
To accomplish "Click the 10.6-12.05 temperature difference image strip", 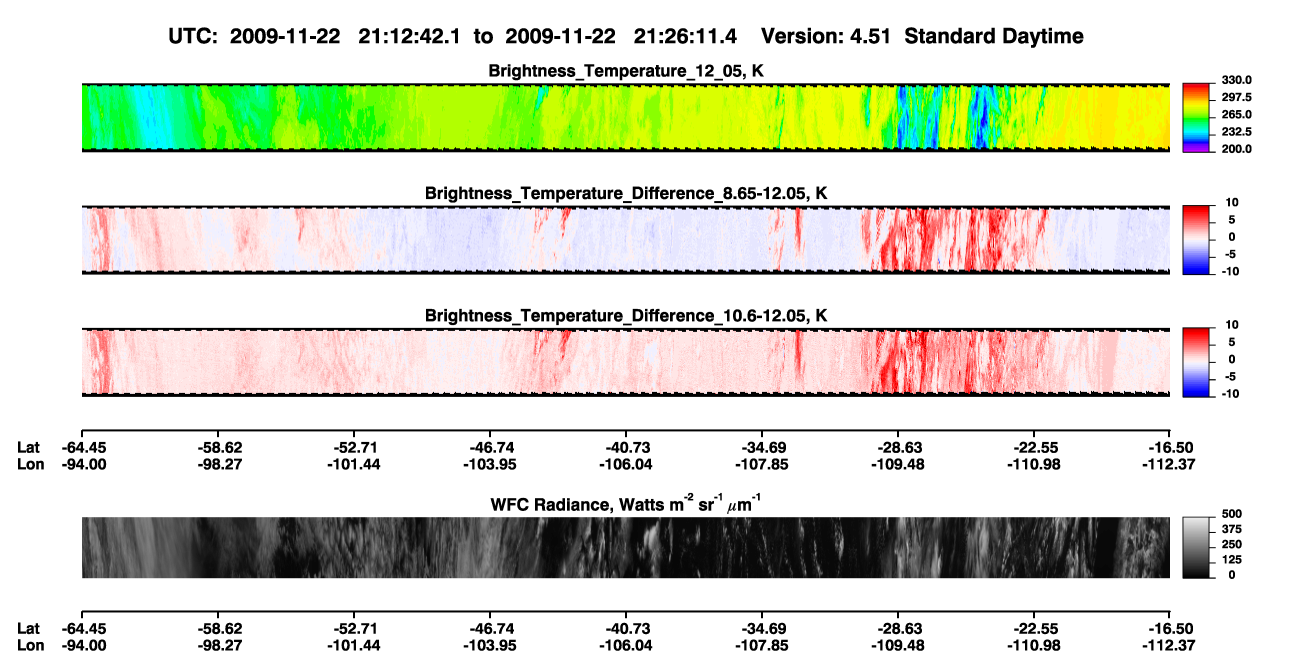I will coord(626,362).
